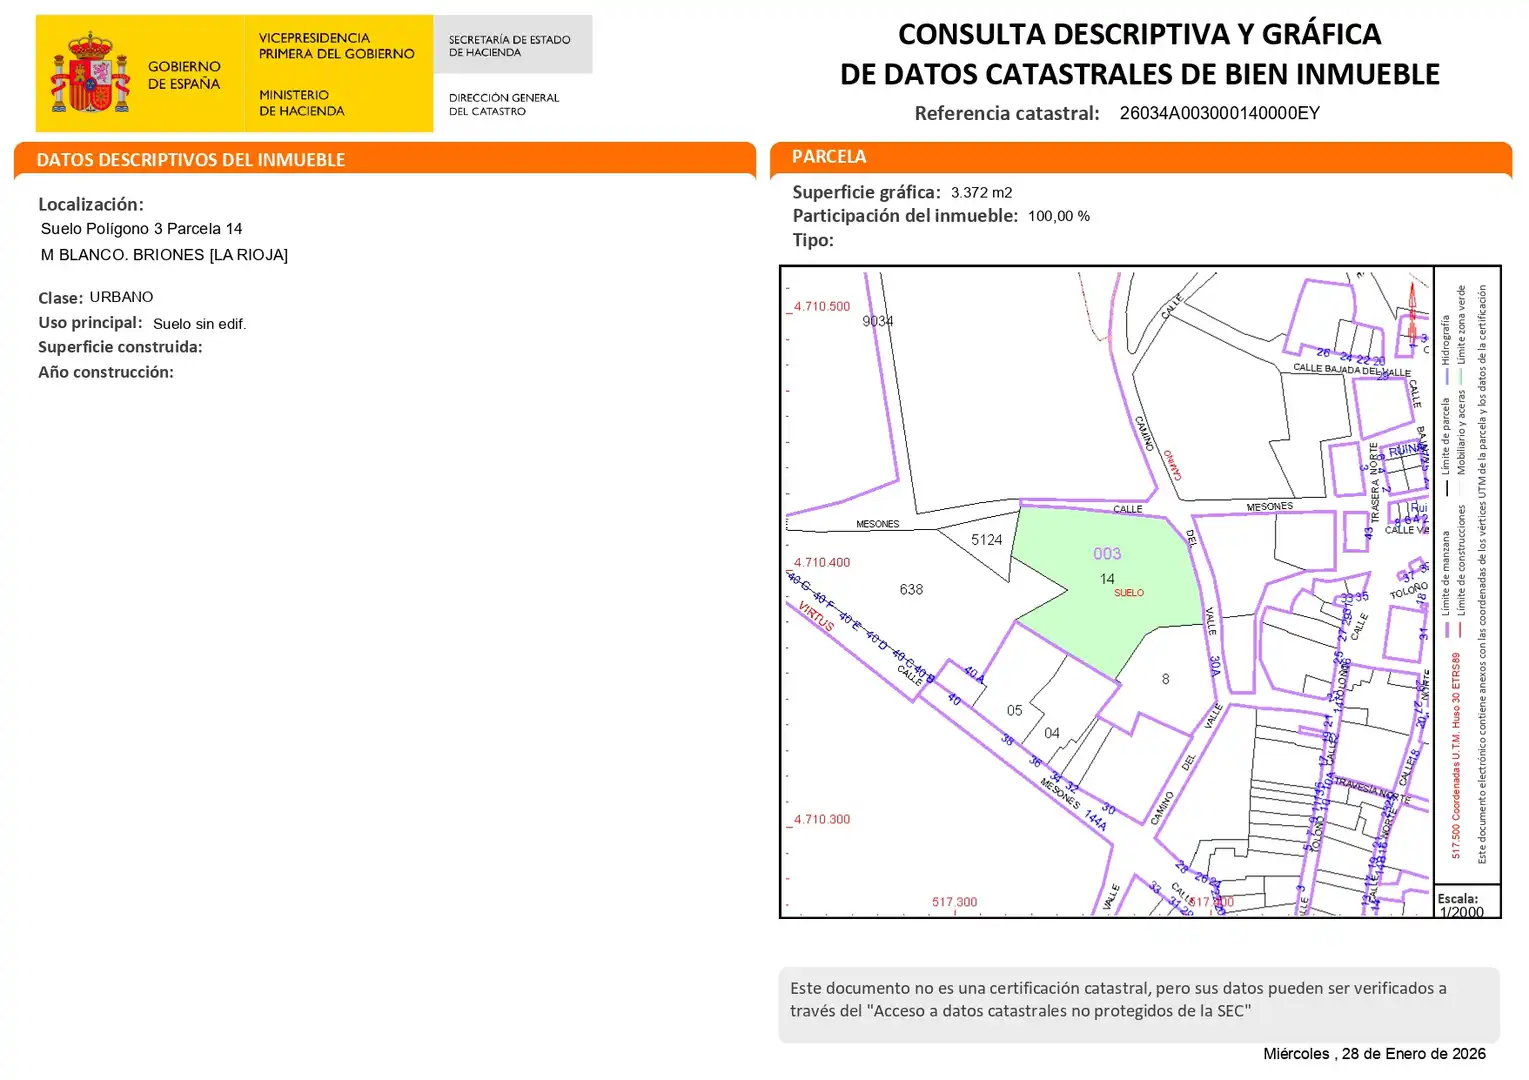Image resolution: width=1529 pixels, height=1080 pixels.
Task: Click the "Clase:" label
Action: (60, 298)
